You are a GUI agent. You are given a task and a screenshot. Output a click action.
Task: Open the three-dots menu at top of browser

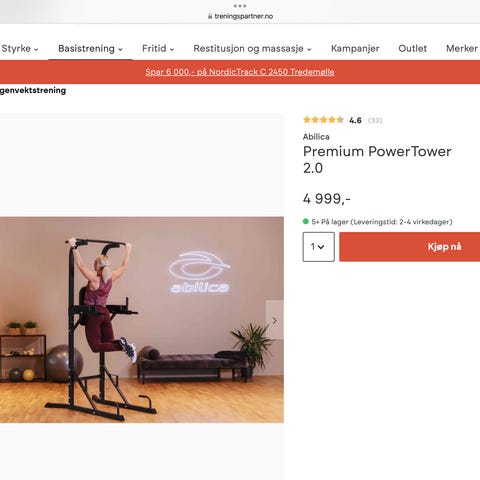(x=240, y=6)
